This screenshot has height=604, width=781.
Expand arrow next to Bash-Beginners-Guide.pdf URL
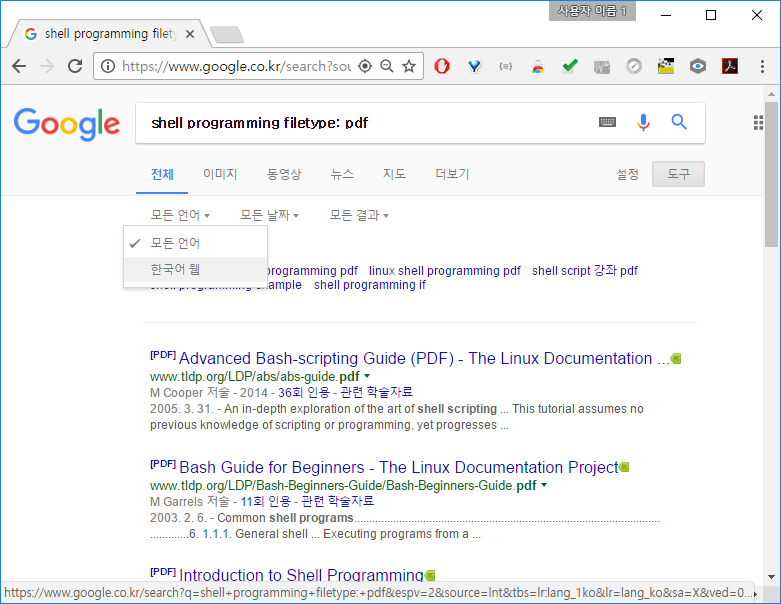pos(544,485)
